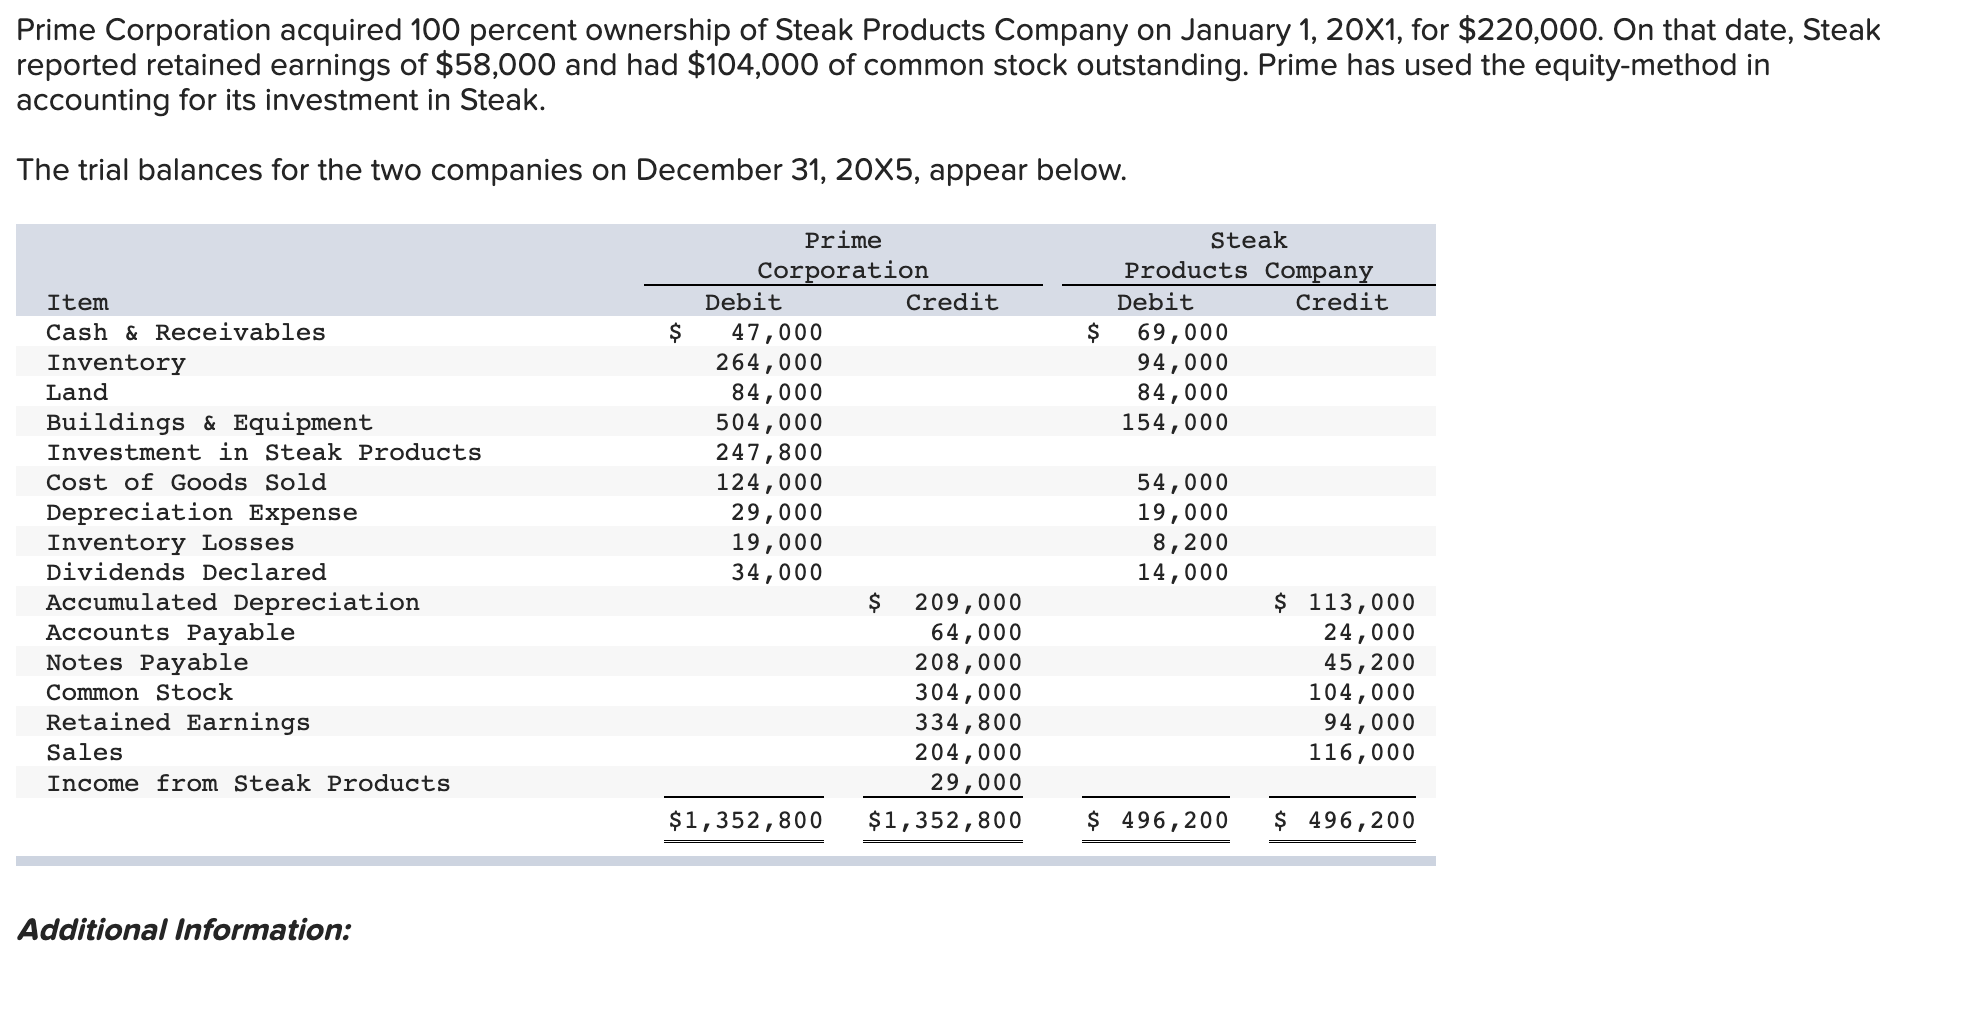This screenshot has height=1018, width=1968.
Task: Click the 'Sales' row label
Action: pos(85,752)
